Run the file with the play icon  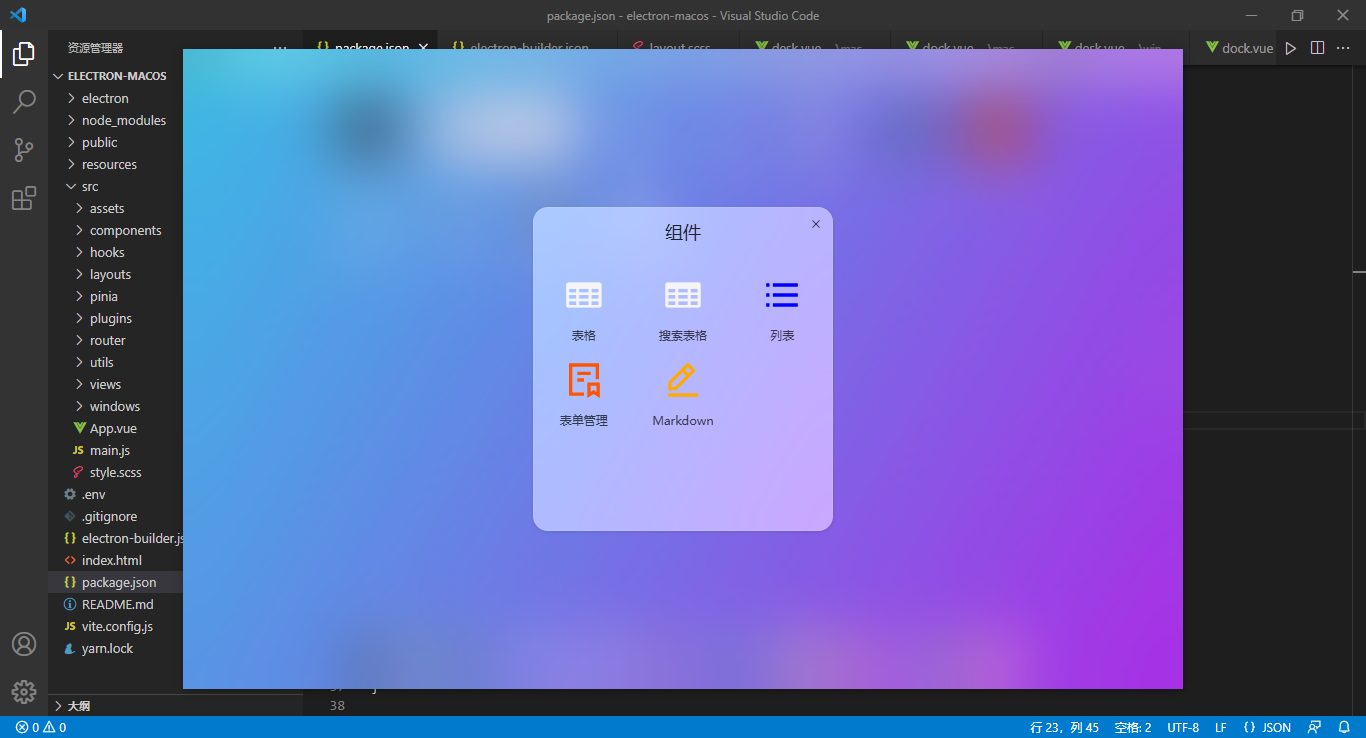point(1291,48)
